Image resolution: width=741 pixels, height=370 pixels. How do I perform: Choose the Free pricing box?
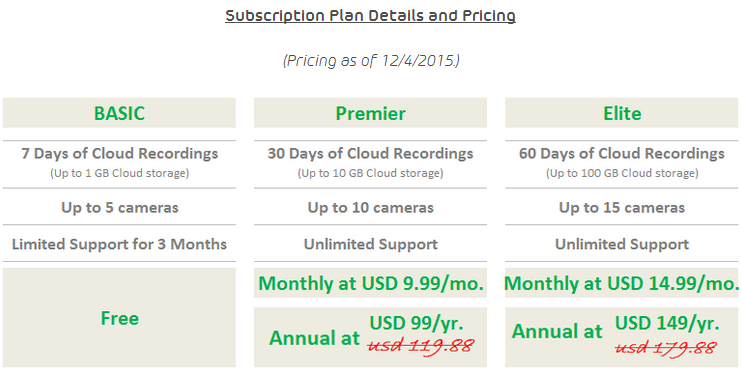pos(119,318)
